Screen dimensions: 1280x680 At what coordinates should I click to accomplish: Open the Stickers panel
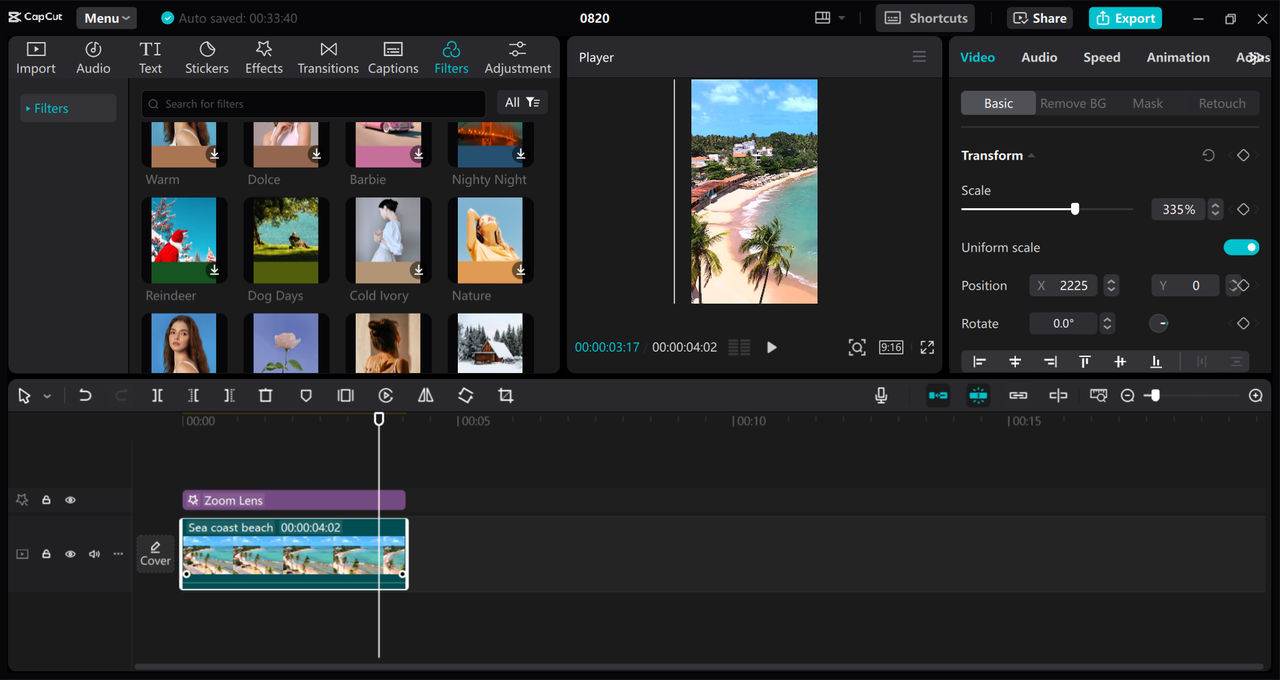pos(207,58)
